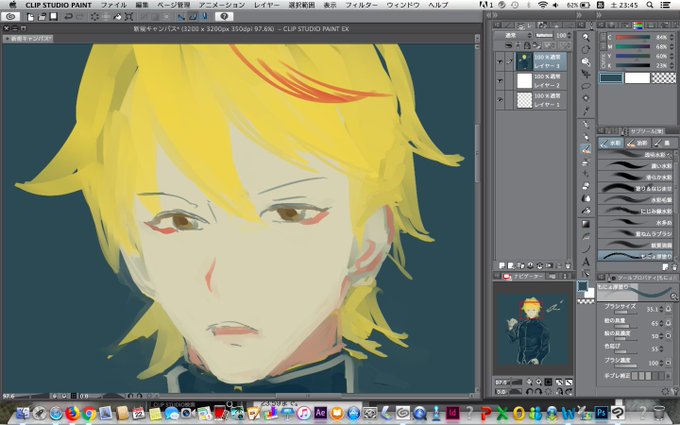
Task: Click new raster layer icon in layer panel
Action: click(502, 265)
